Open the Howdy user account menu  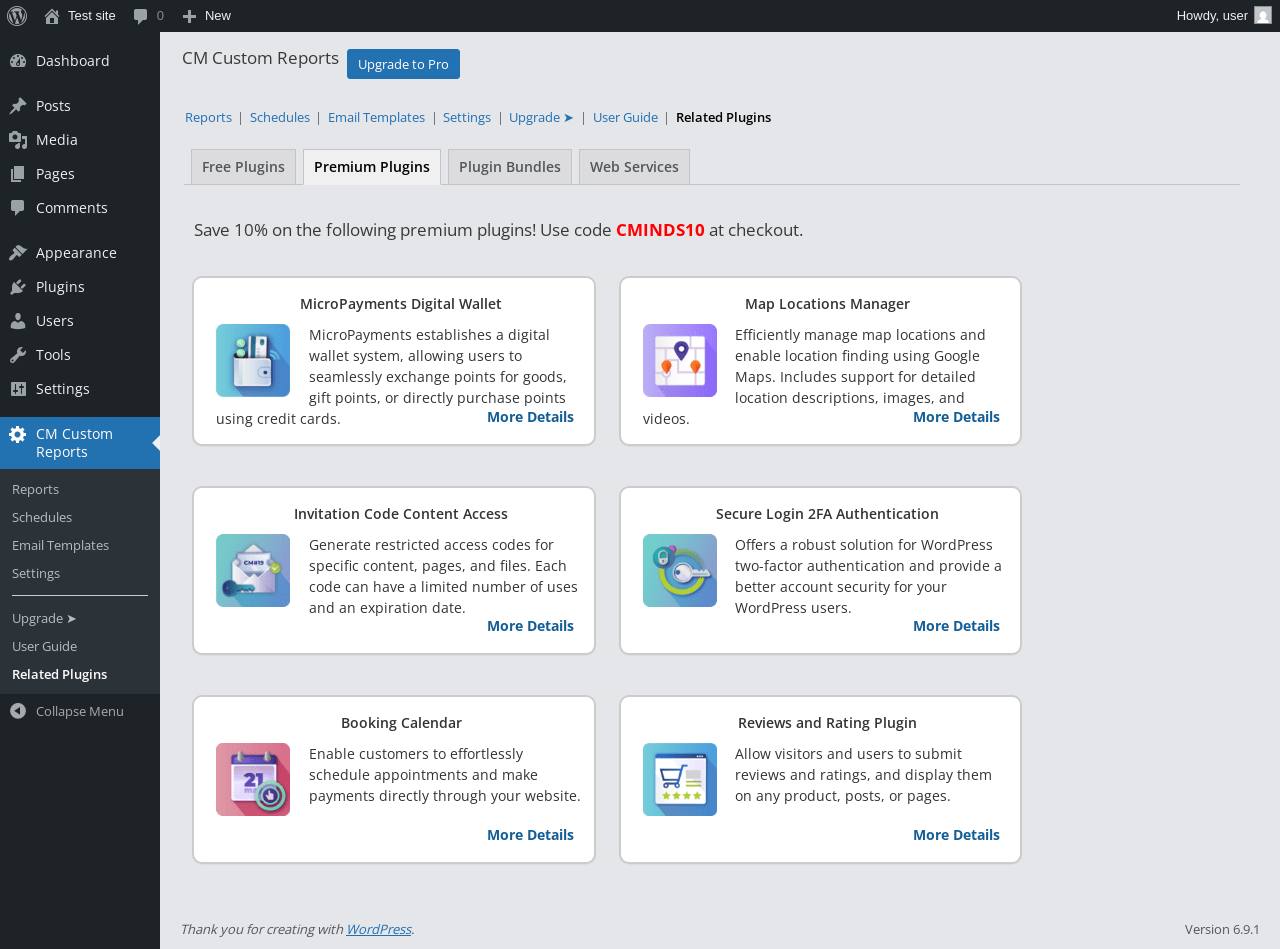(1223, 16)
